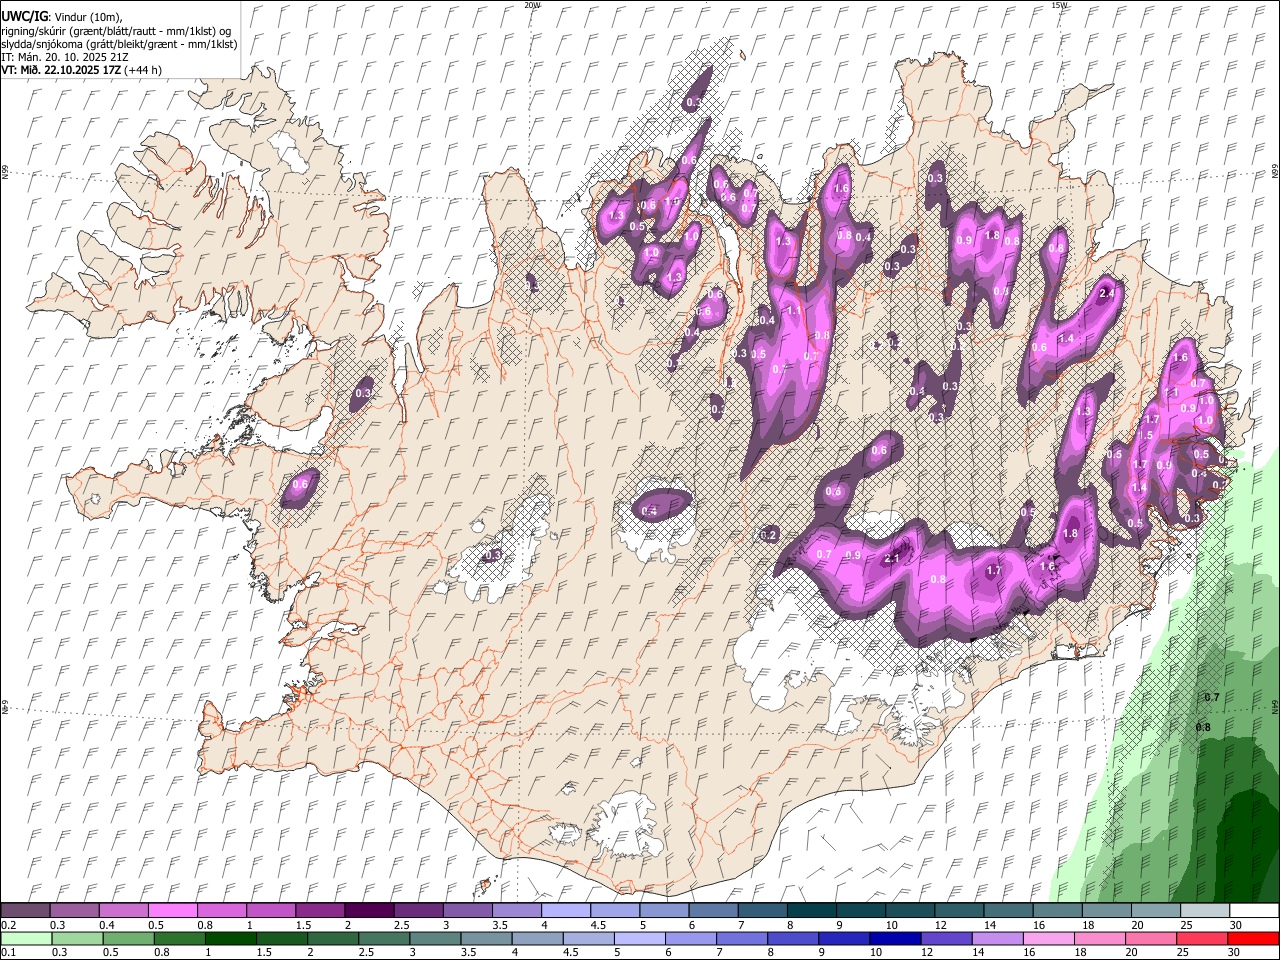Image resolution: width=1280 pixels, height=960 pixels.
Task: Click the bold 'UWC/IG' title text
Action: pyautogui.click(x=23, y=17)
